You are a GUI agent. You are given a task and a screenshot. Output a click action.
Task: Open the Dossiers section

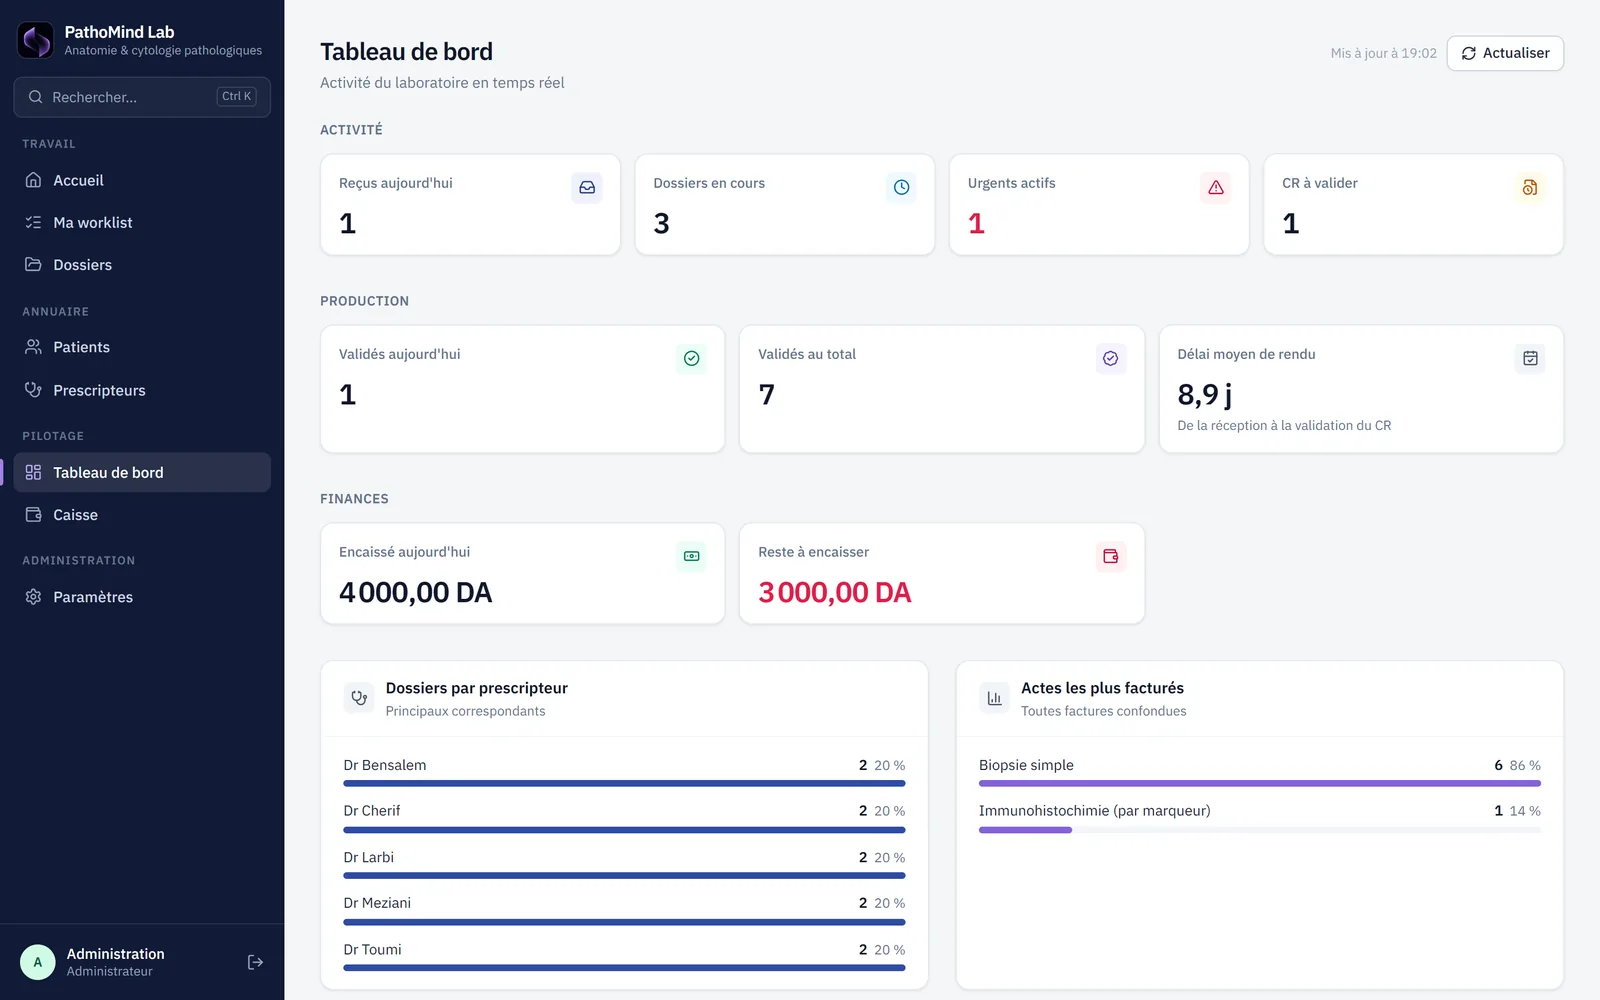142,264
